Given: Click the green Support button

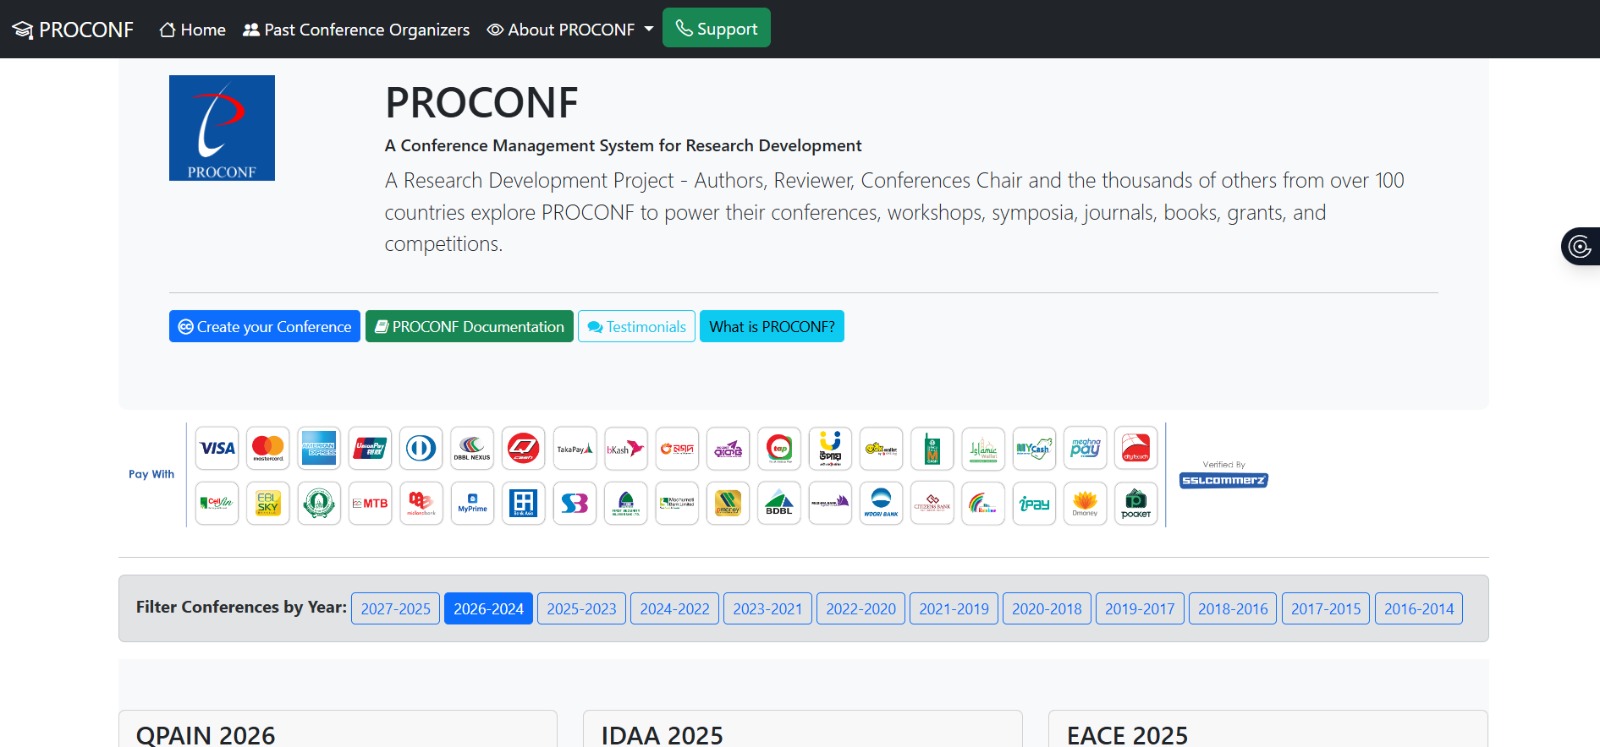Looking at the screenshot, I should tap(716, 28).
